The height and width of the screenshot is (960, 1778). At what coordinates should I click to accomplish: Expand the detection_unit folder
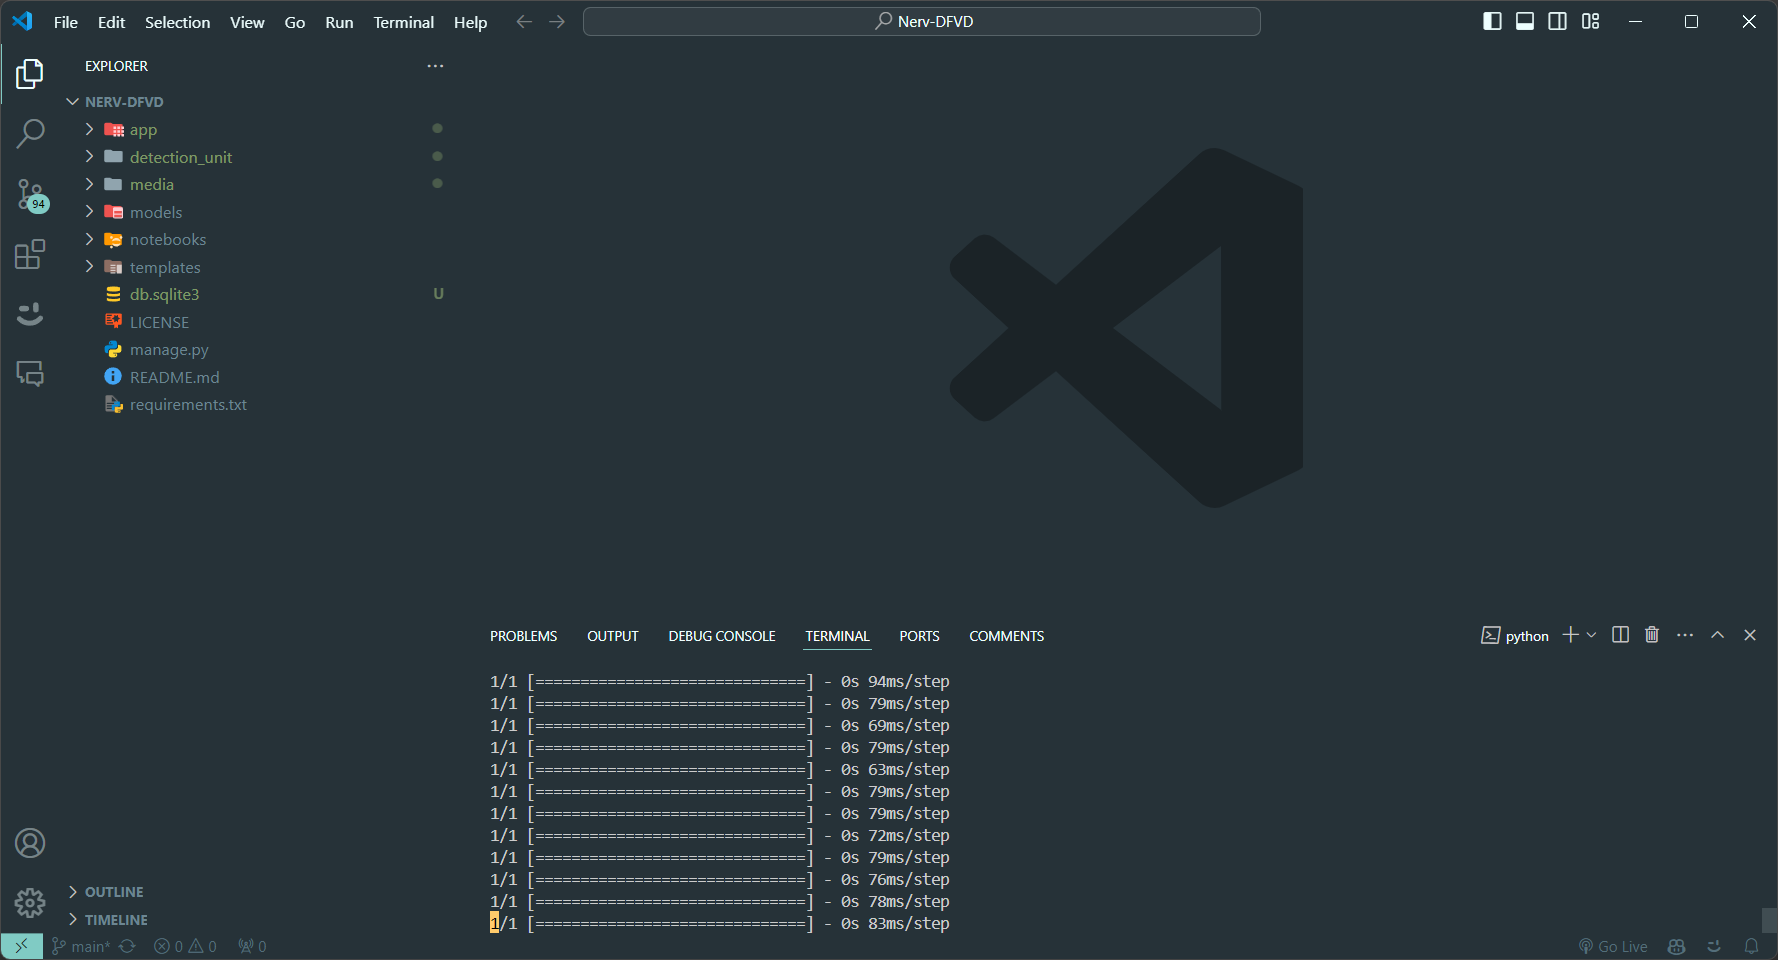[89, 156]
